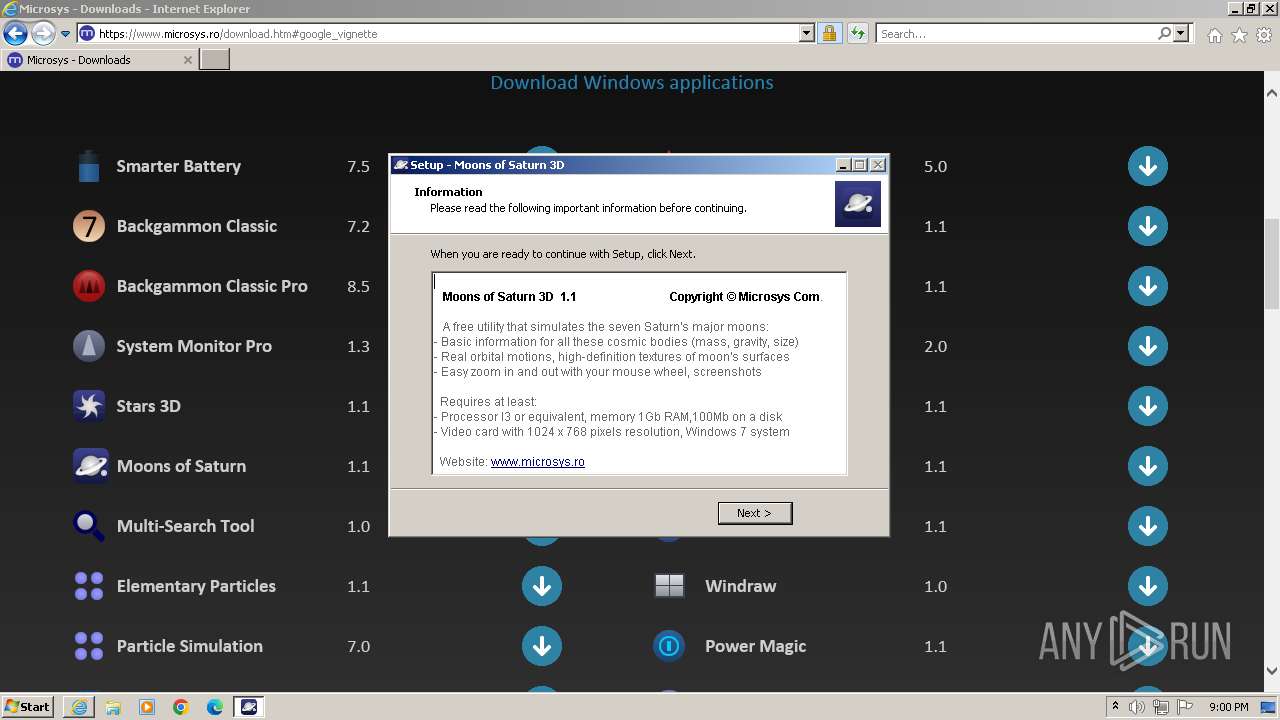Image resolution: width=1280 pixels, height=720 pixels.
Task: Show hidden system tray icons
Action: 1115,707
